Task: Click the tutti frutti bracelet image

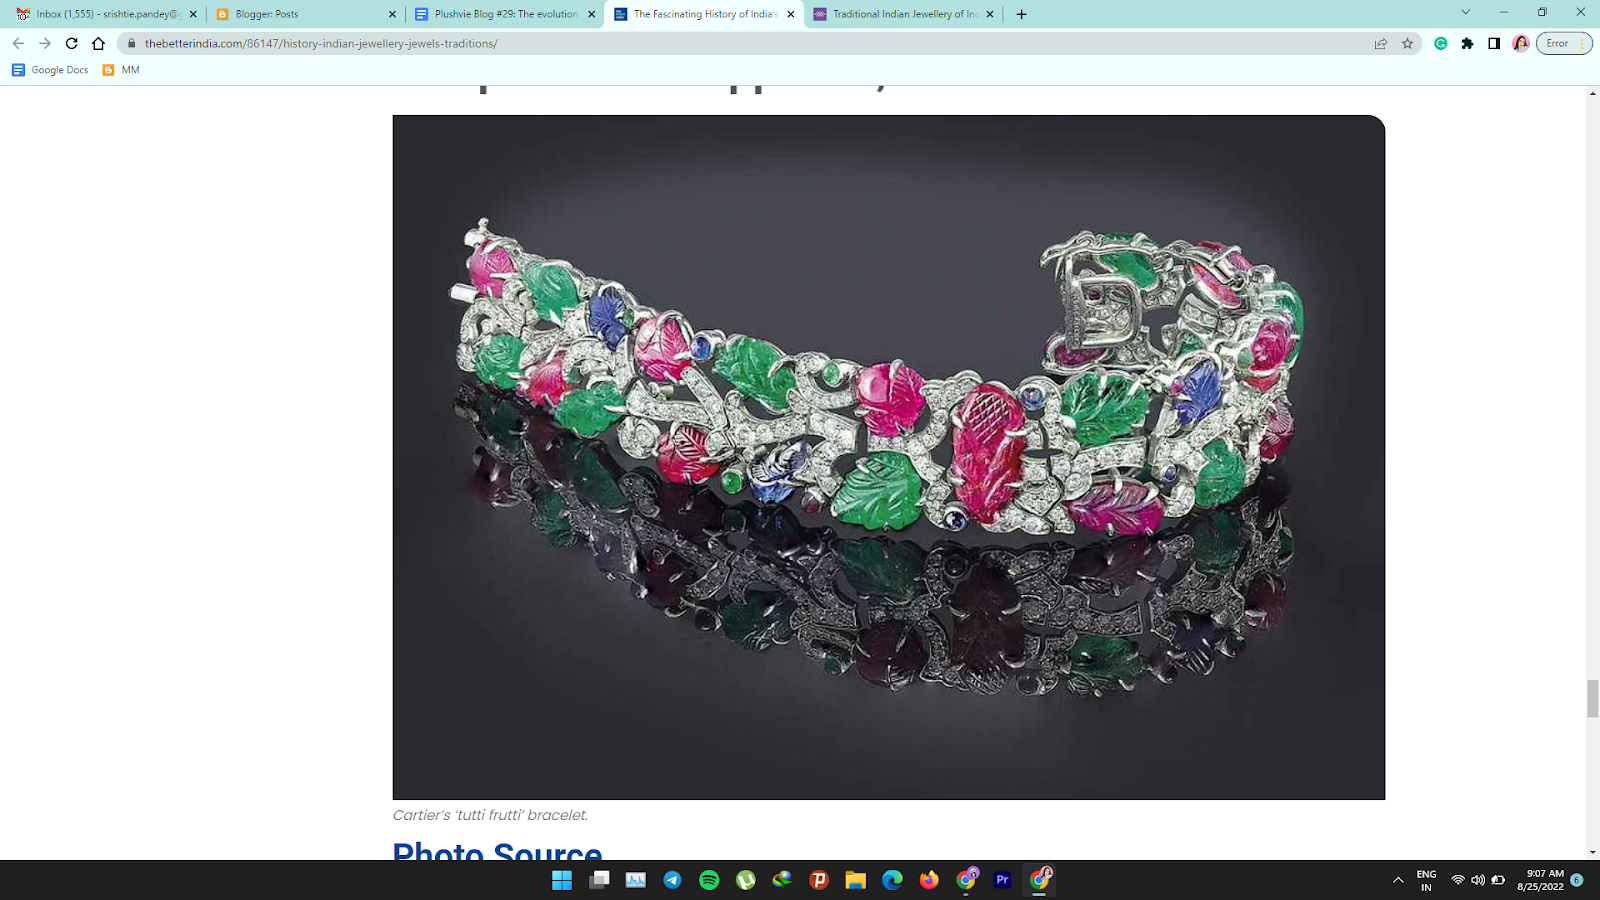Action: click(x=888, y=457)
